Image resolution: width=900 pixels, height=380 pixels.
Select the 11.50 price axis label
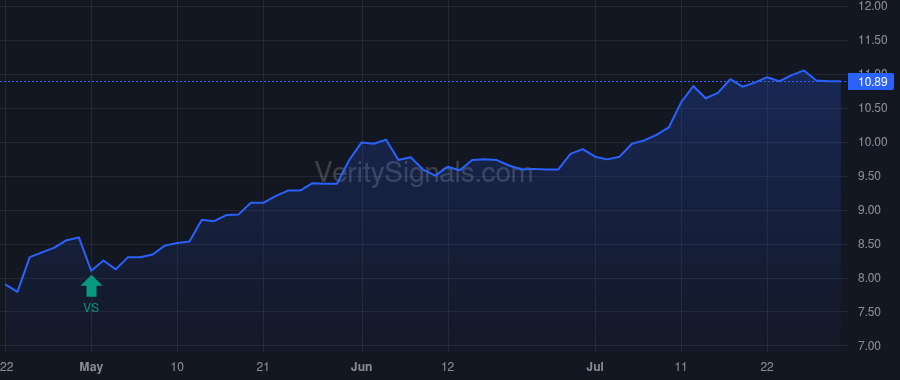(x=872, y=40)
